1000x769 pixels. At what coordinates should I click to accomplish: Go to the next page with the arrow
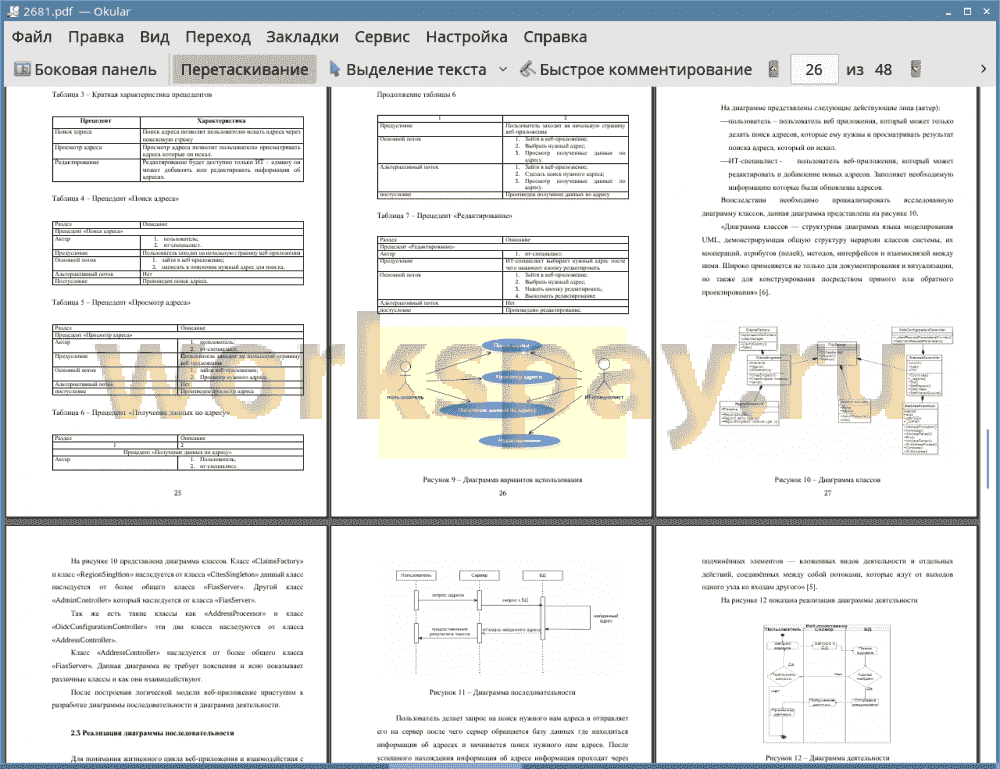(x=916, y=69)
